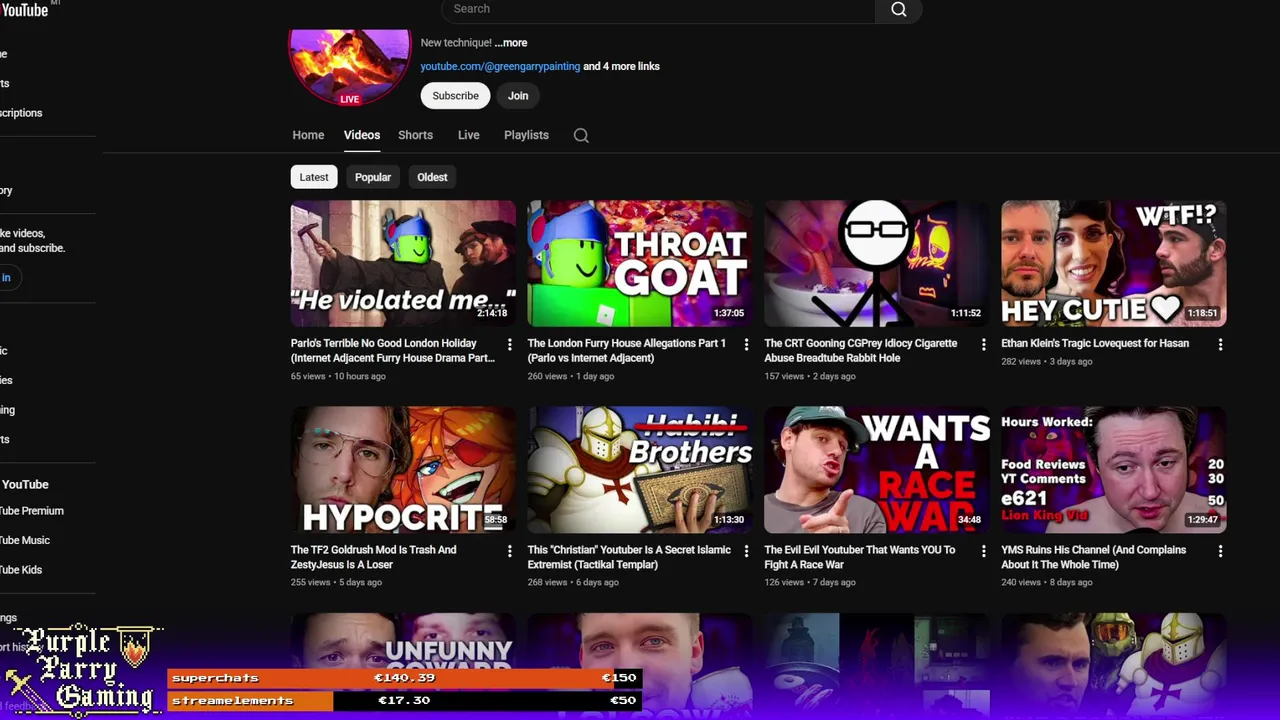
Task: Click title 'Parlo's Terrible No Good London Holiday'
Action: 393,350
